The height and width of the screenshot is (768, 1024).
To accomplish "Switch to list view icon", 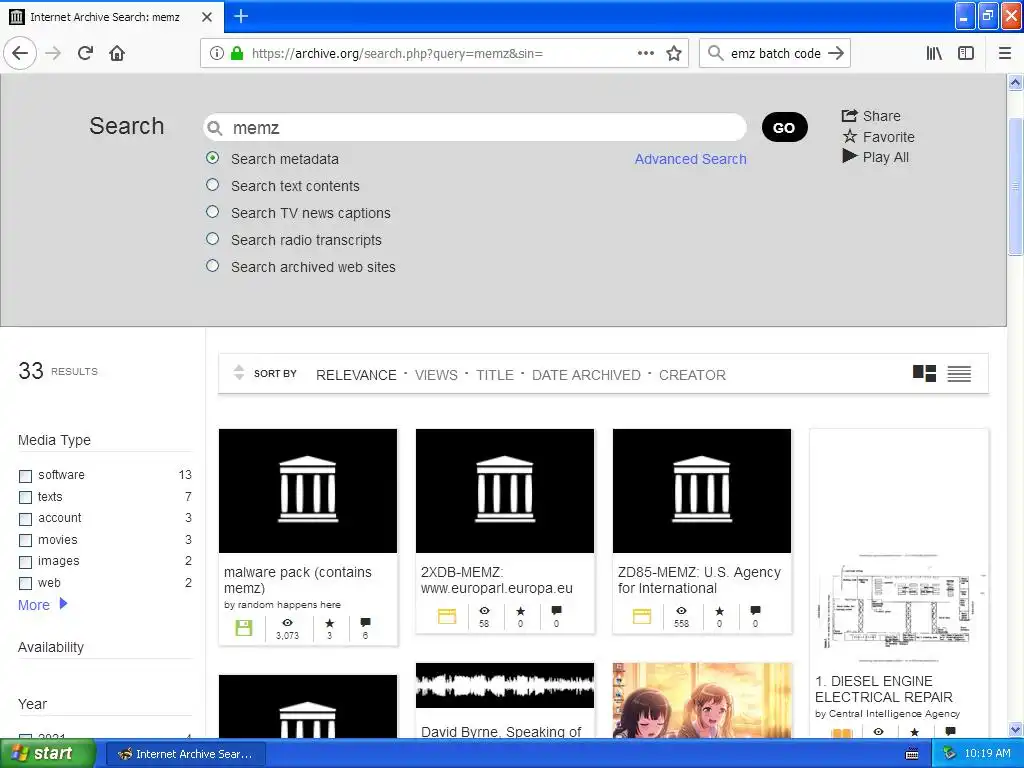I will [959, 374].
